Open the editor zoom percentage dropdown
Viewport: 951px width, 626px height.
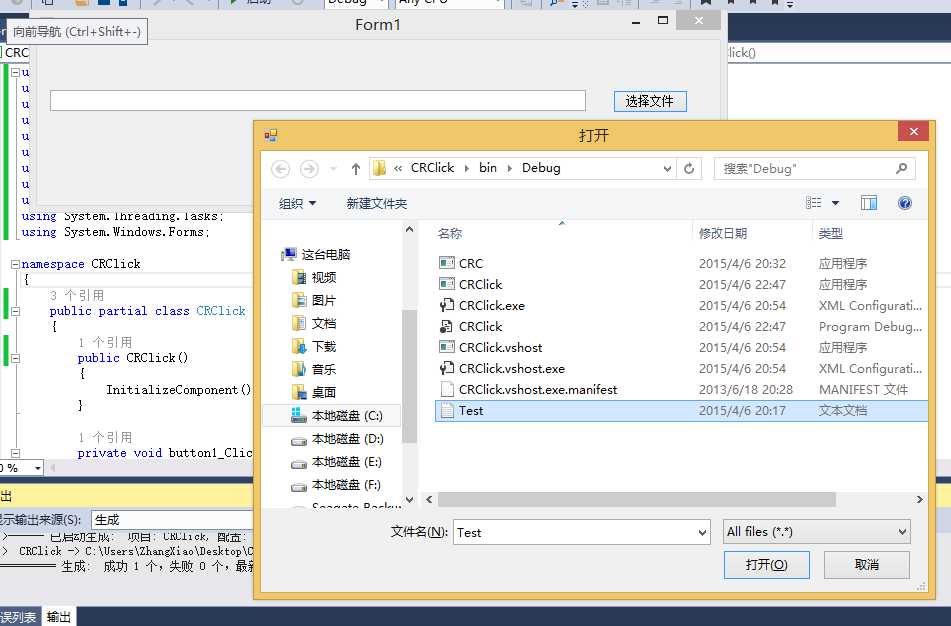(38, 468)
